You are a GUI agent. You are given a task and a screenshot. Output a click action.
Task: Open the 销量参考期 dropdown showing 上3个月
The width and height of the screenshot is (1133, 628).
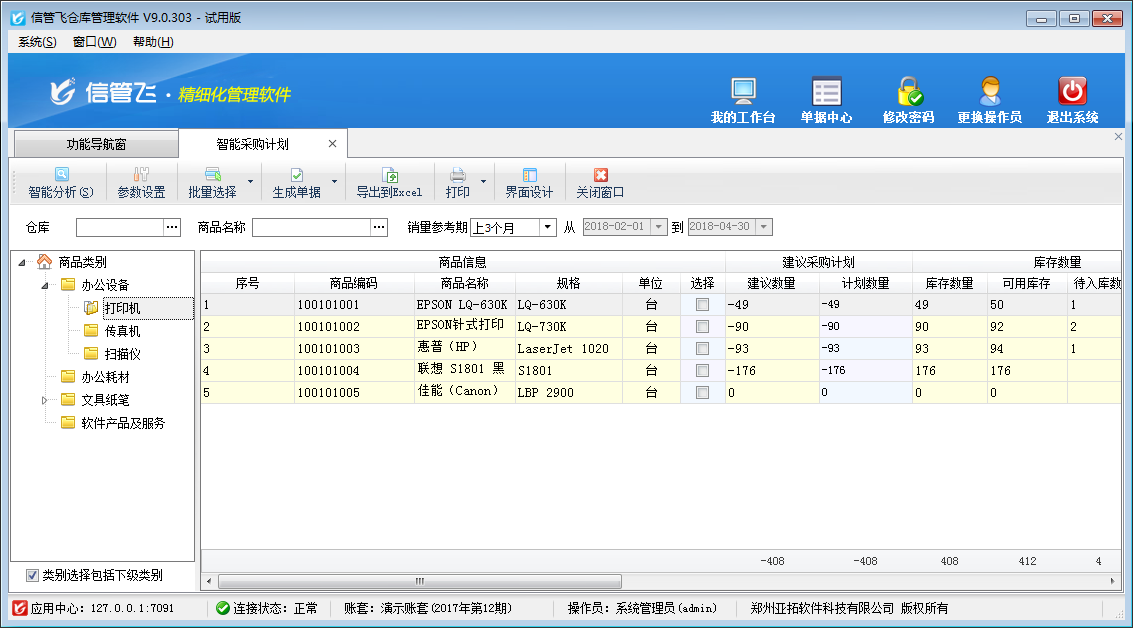[546, 227]
